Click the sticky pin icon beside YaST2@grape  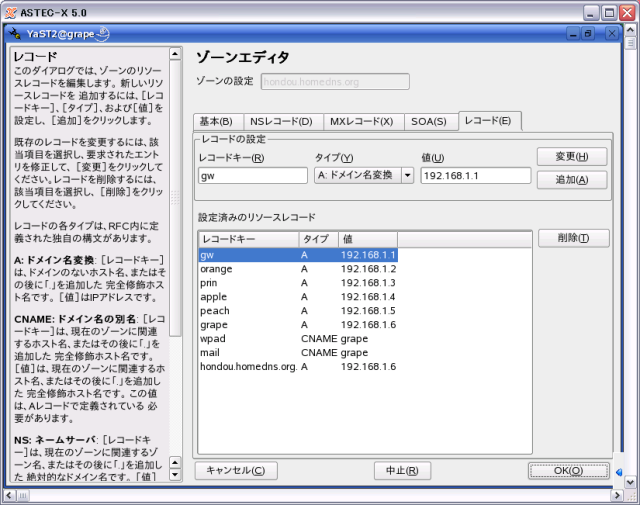tap(102, 33)
